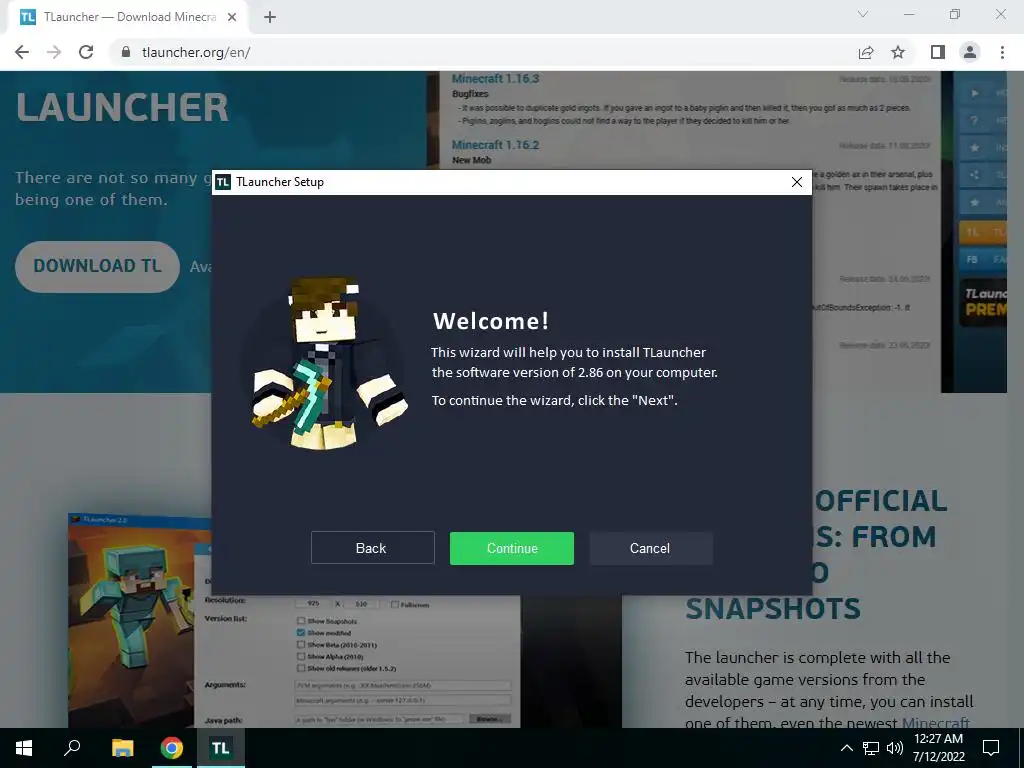Viewport: 1024px width, 768px height.
Task: Open the Windows Start menu
Action: (24, 748)
